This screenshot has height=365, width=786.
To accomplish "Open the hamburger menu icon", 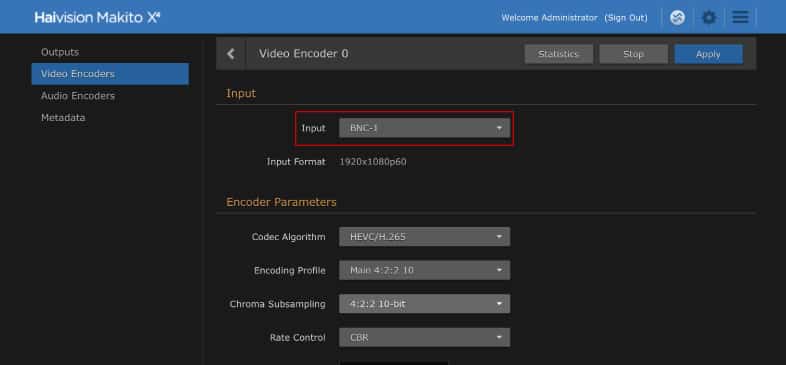I will (x=740, y=18).
